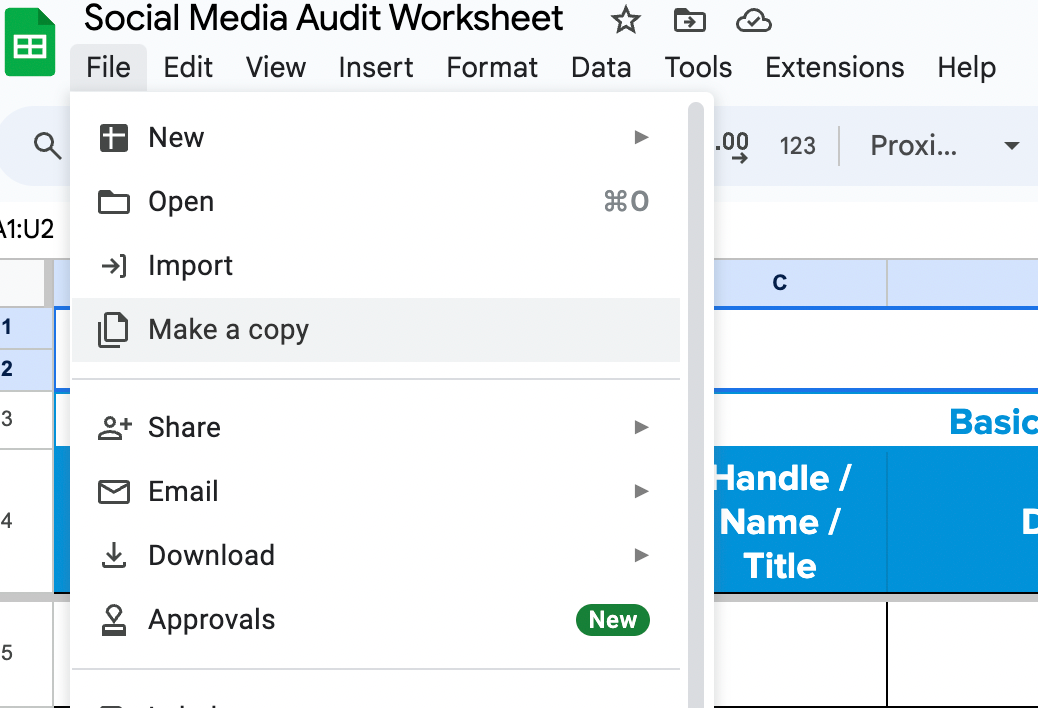
Task: Select Make a copy from File menu
Action: (229, 330)
